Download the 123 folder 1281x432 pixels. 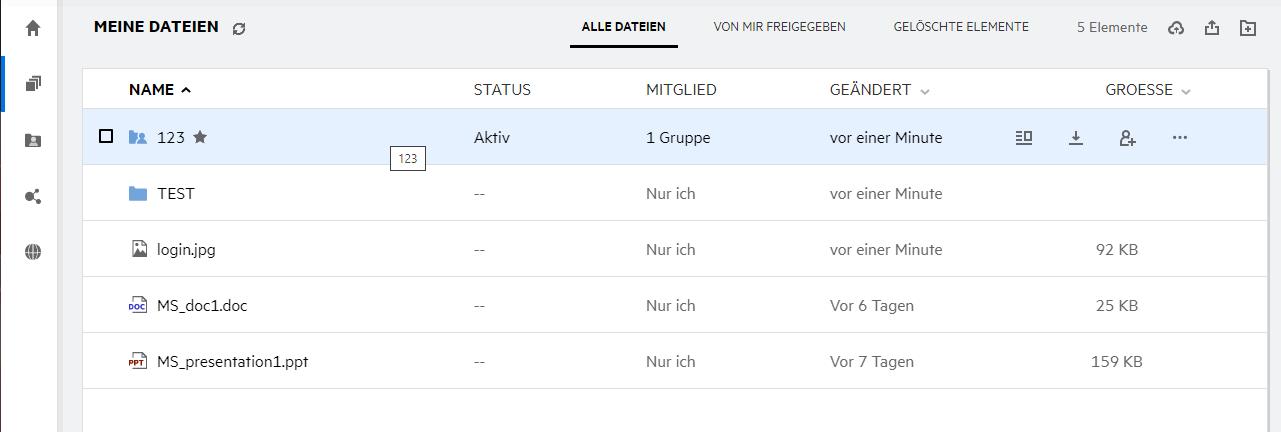click(1076, 138)
